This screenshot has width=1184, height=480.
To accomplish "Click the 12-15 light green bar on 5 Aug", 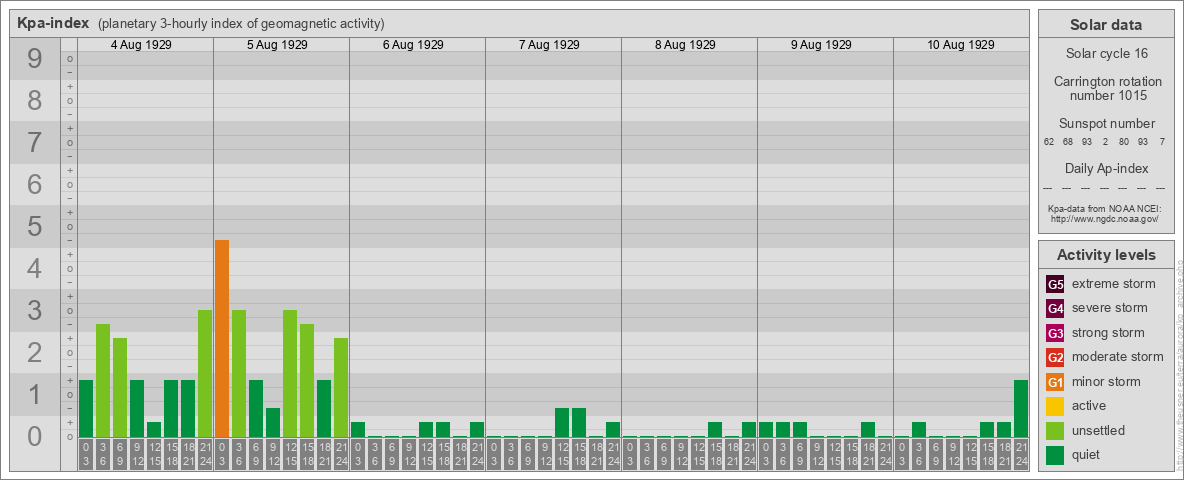I will pos(289,374).
